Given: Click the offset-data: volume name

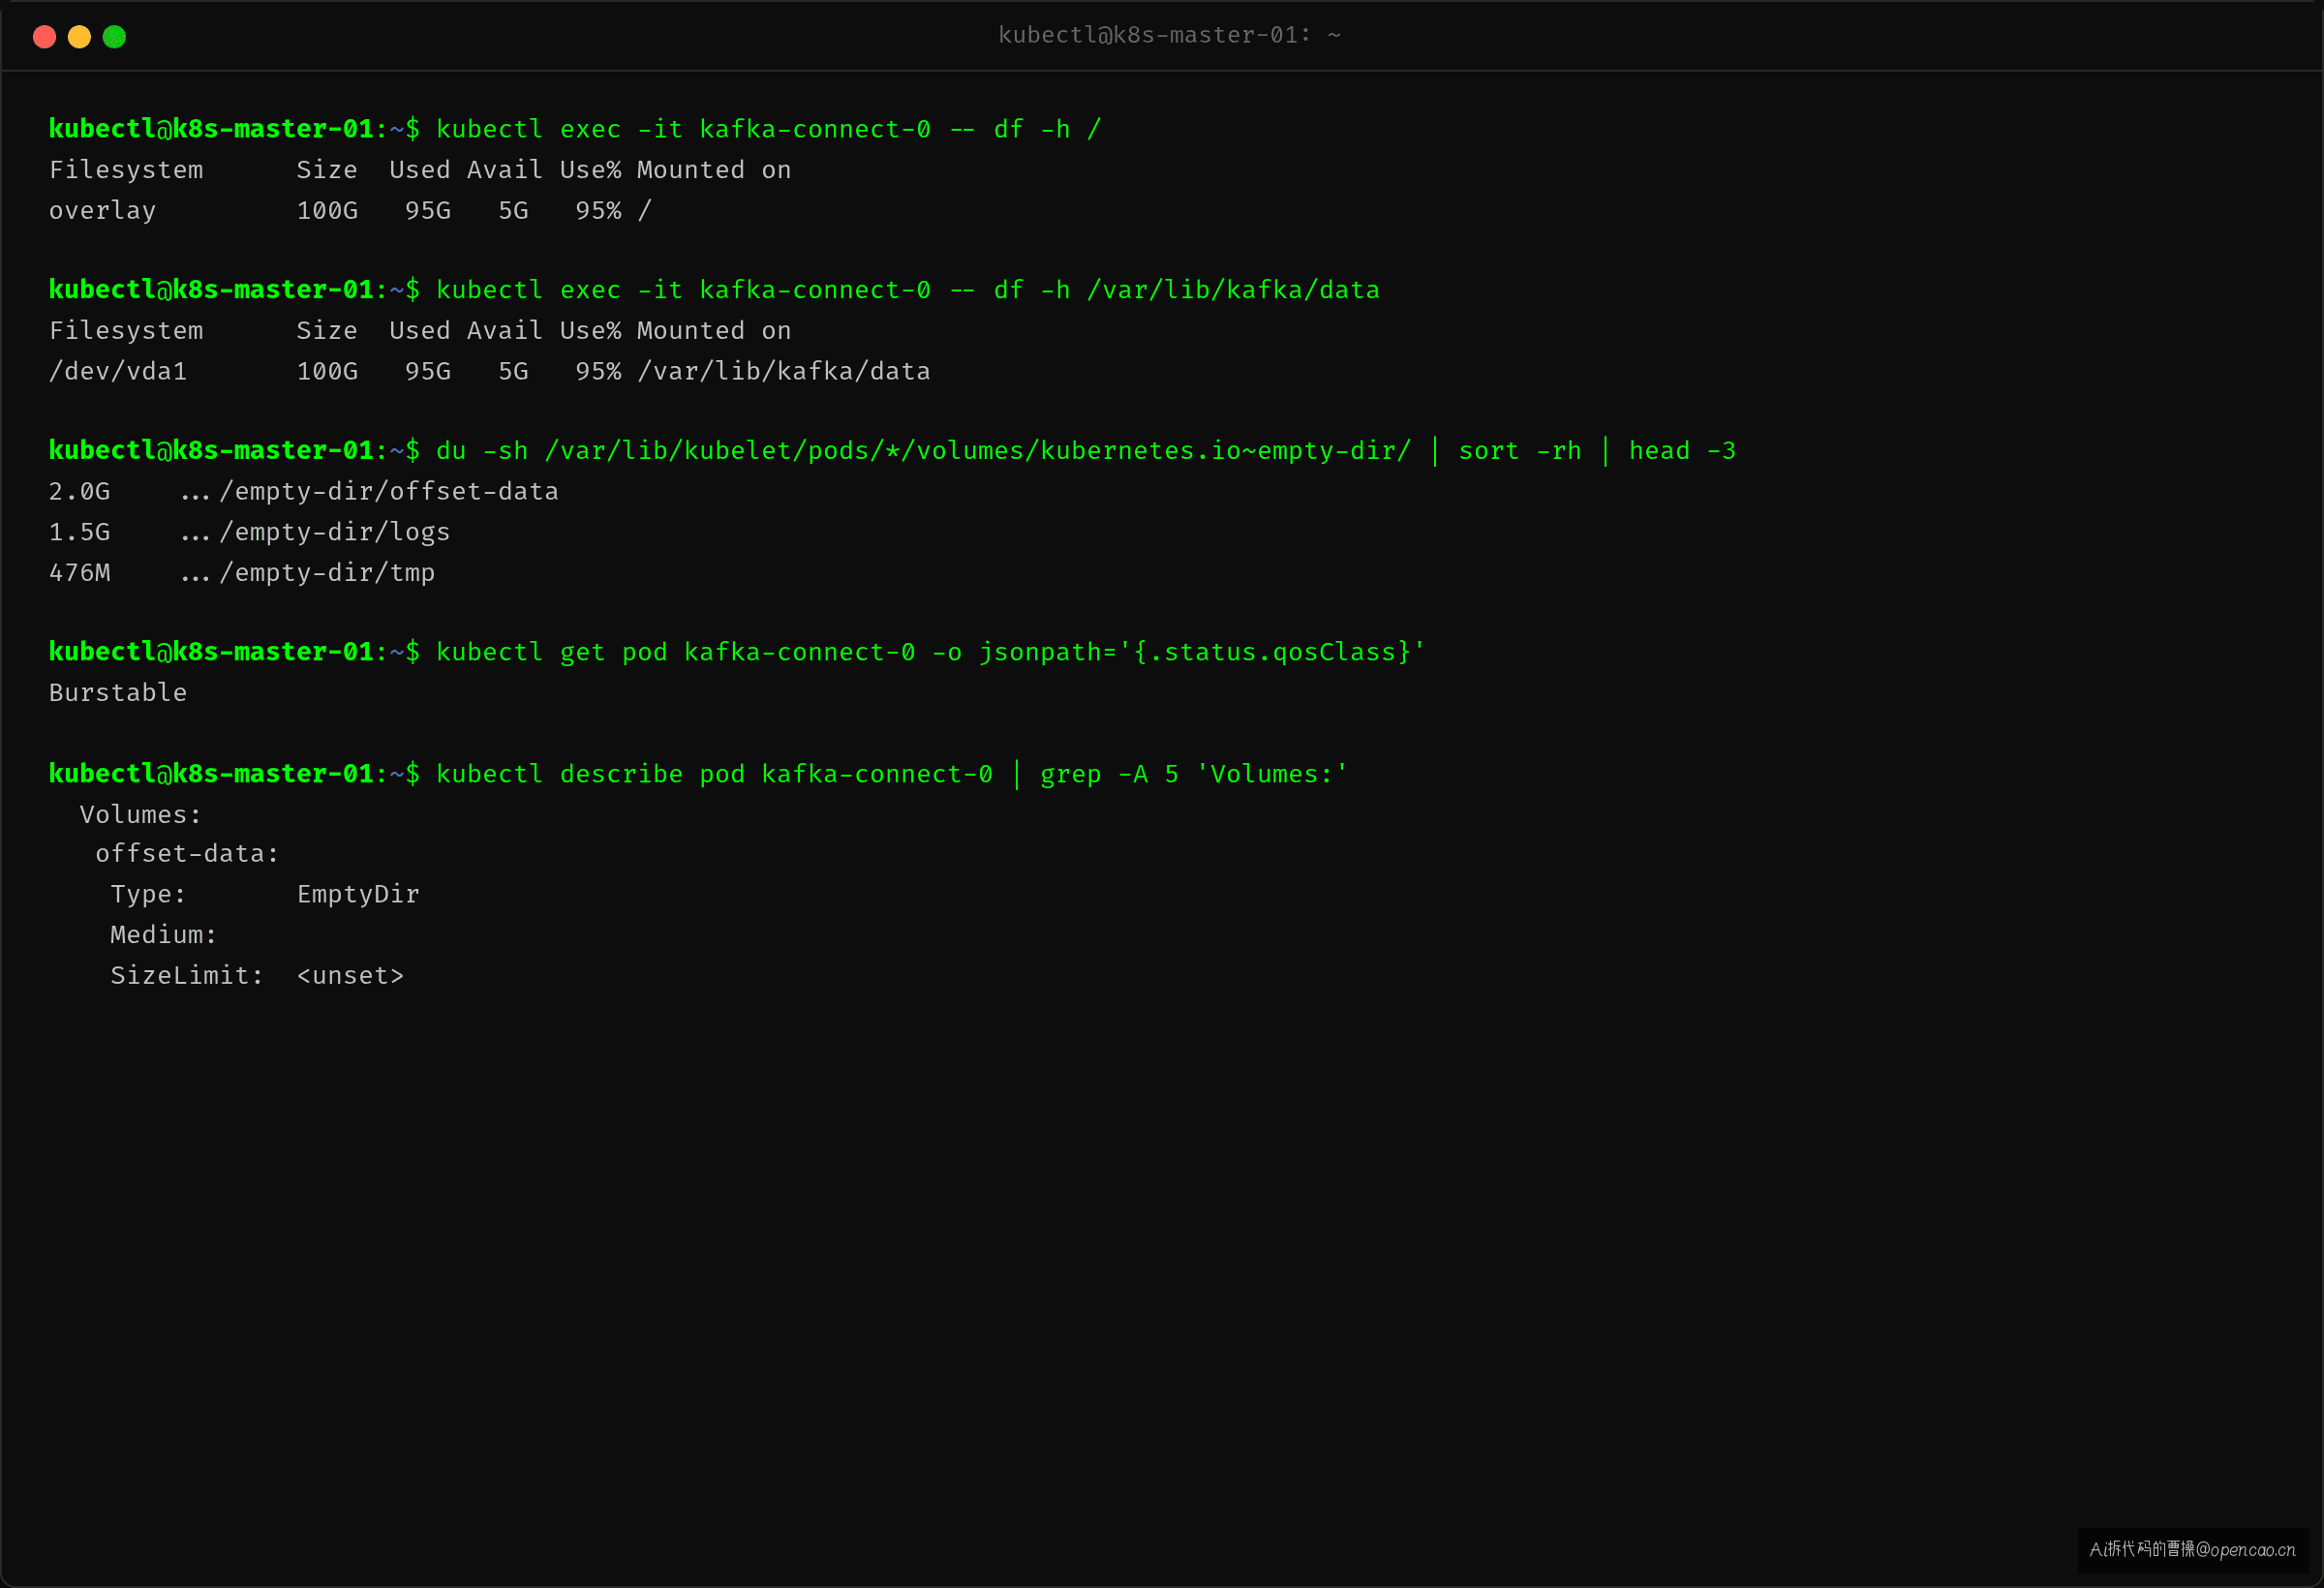Looking at the screenshot, I should 187,854.
